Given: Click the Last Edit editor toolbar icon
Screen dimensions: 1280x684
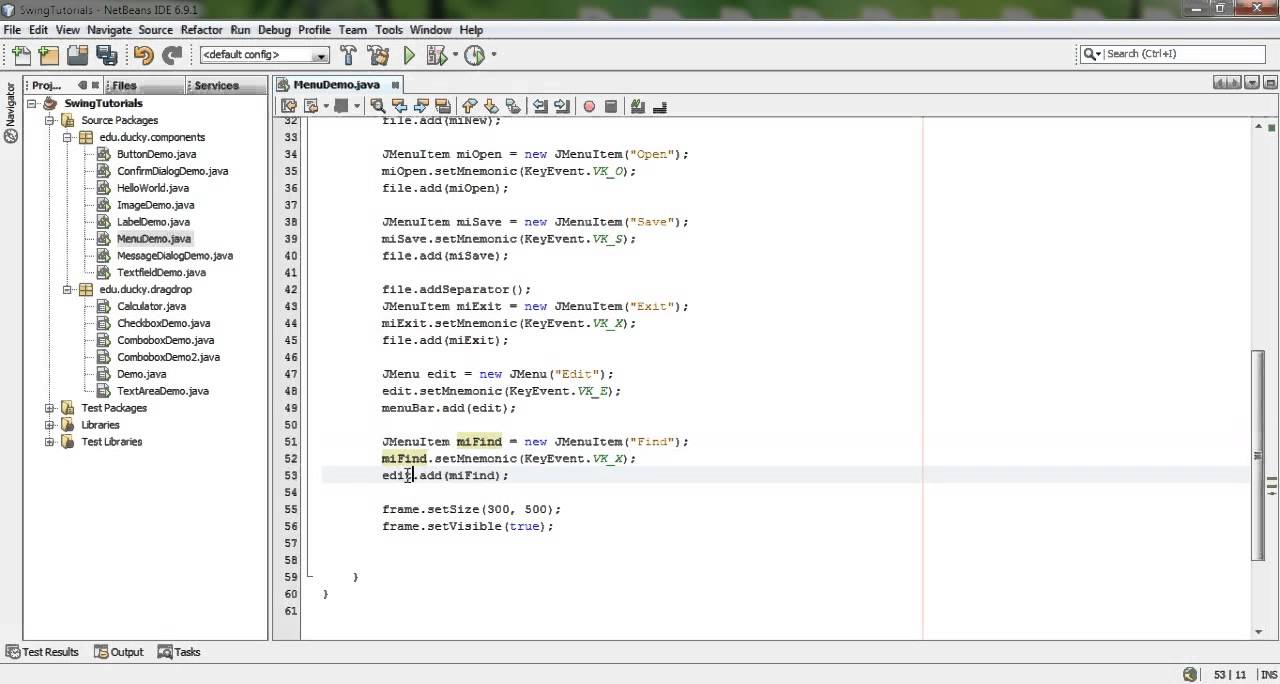Looking at the screenshot, I should click(x=289, y=106).
